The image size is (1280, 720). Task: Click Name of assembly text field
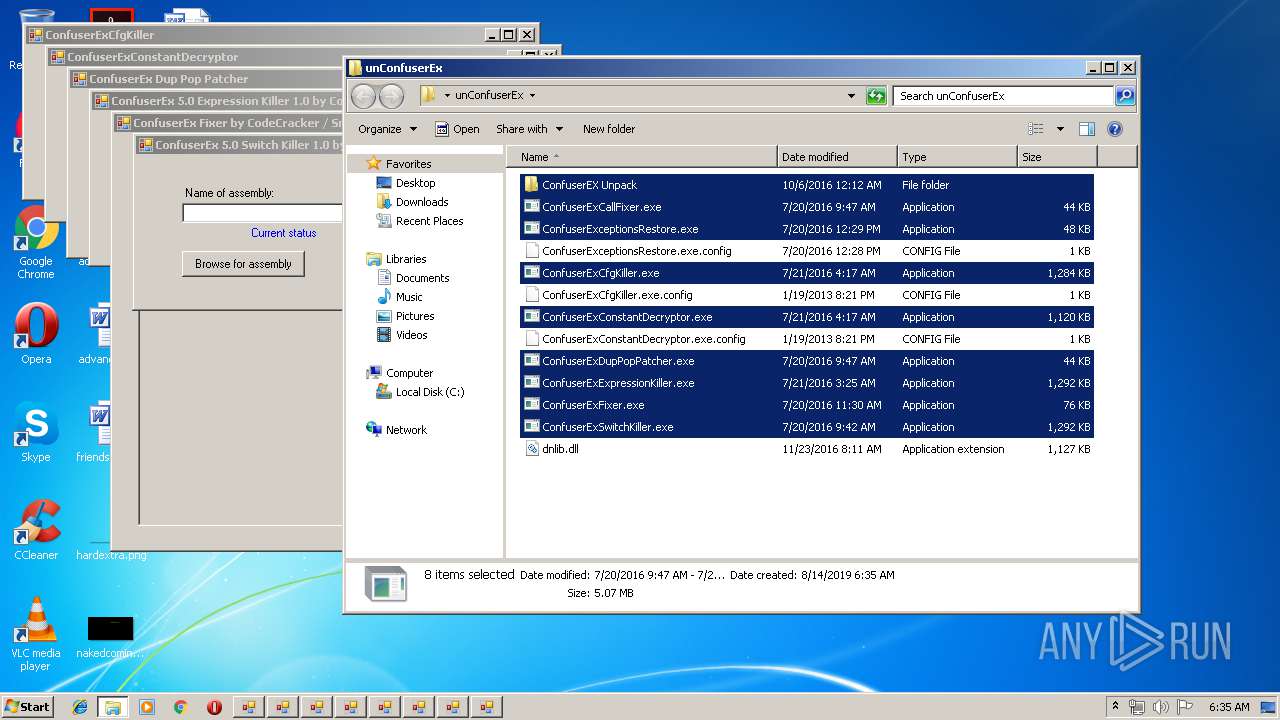(262, 213)
